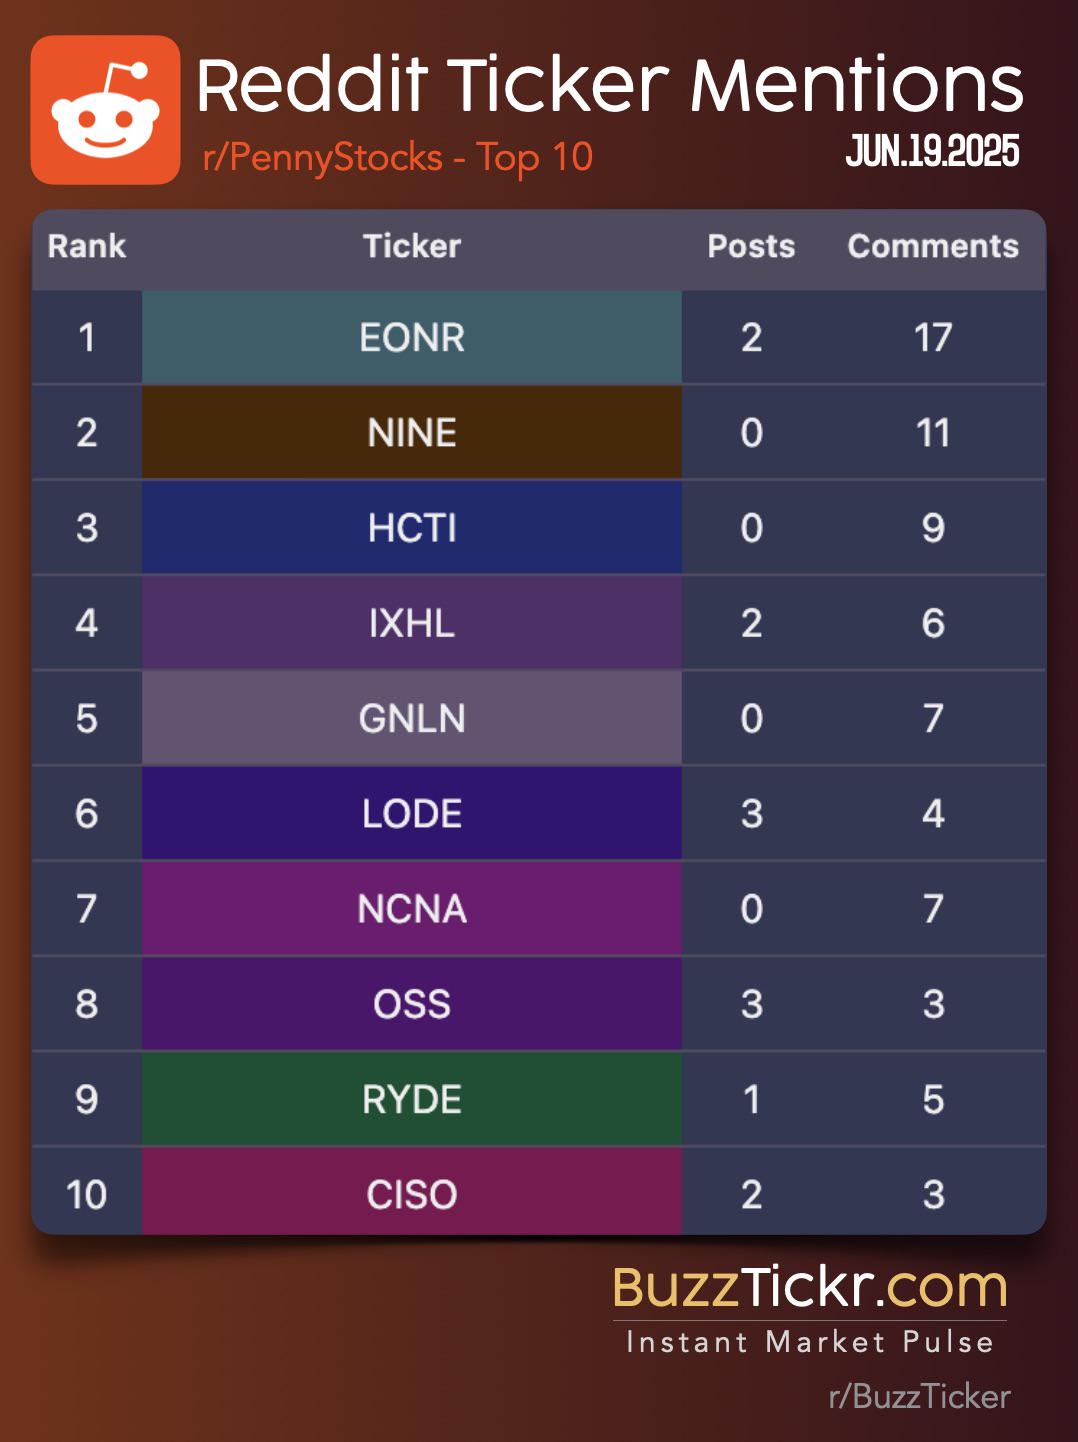Choose the GNLN ticker cell
The image size is (1078, 1442).
coord(412,718)
